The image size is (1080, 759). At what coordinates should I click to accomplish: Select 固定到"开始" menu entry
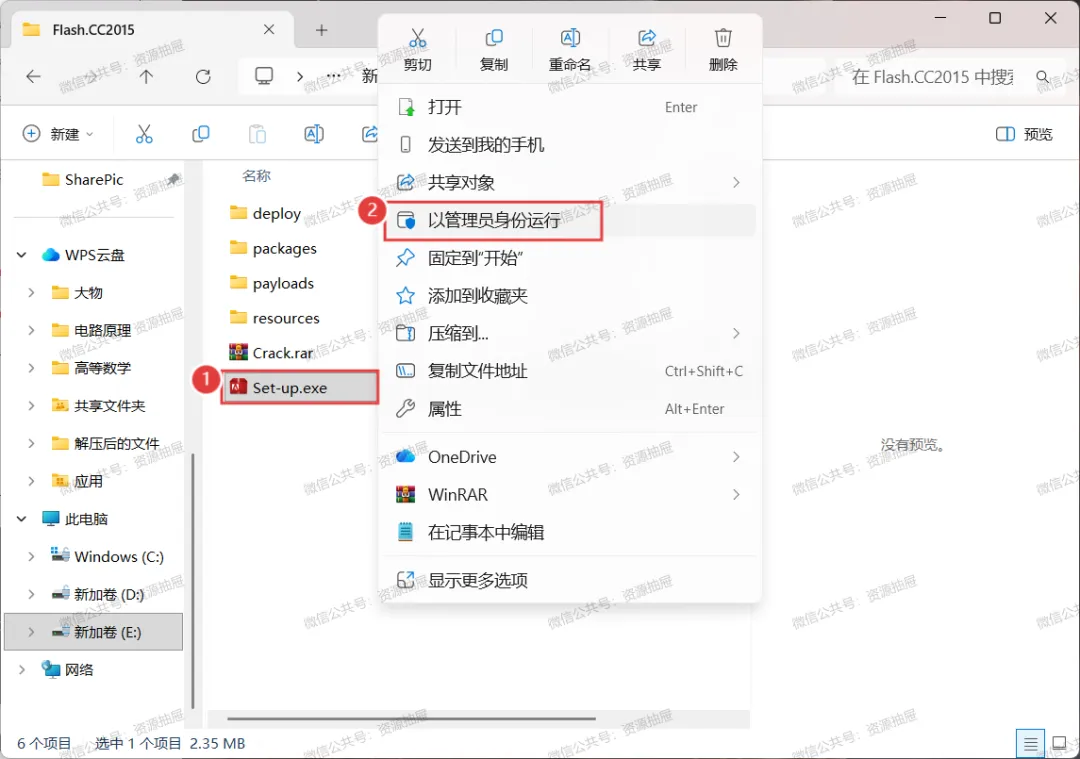click(x=570, y=258)
